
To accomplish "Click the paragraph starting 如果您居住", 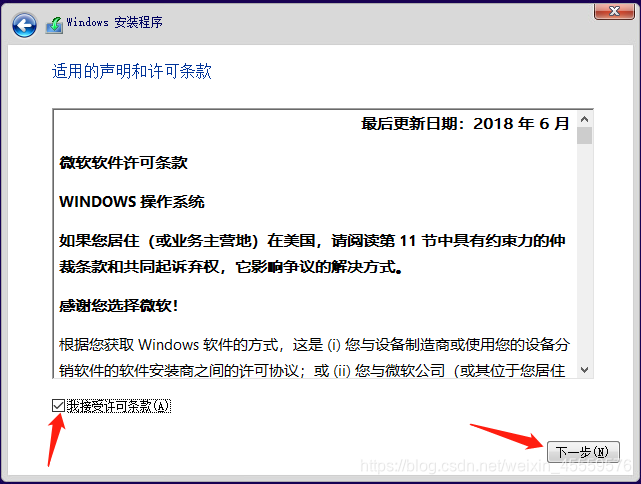I will coord(312,253).
